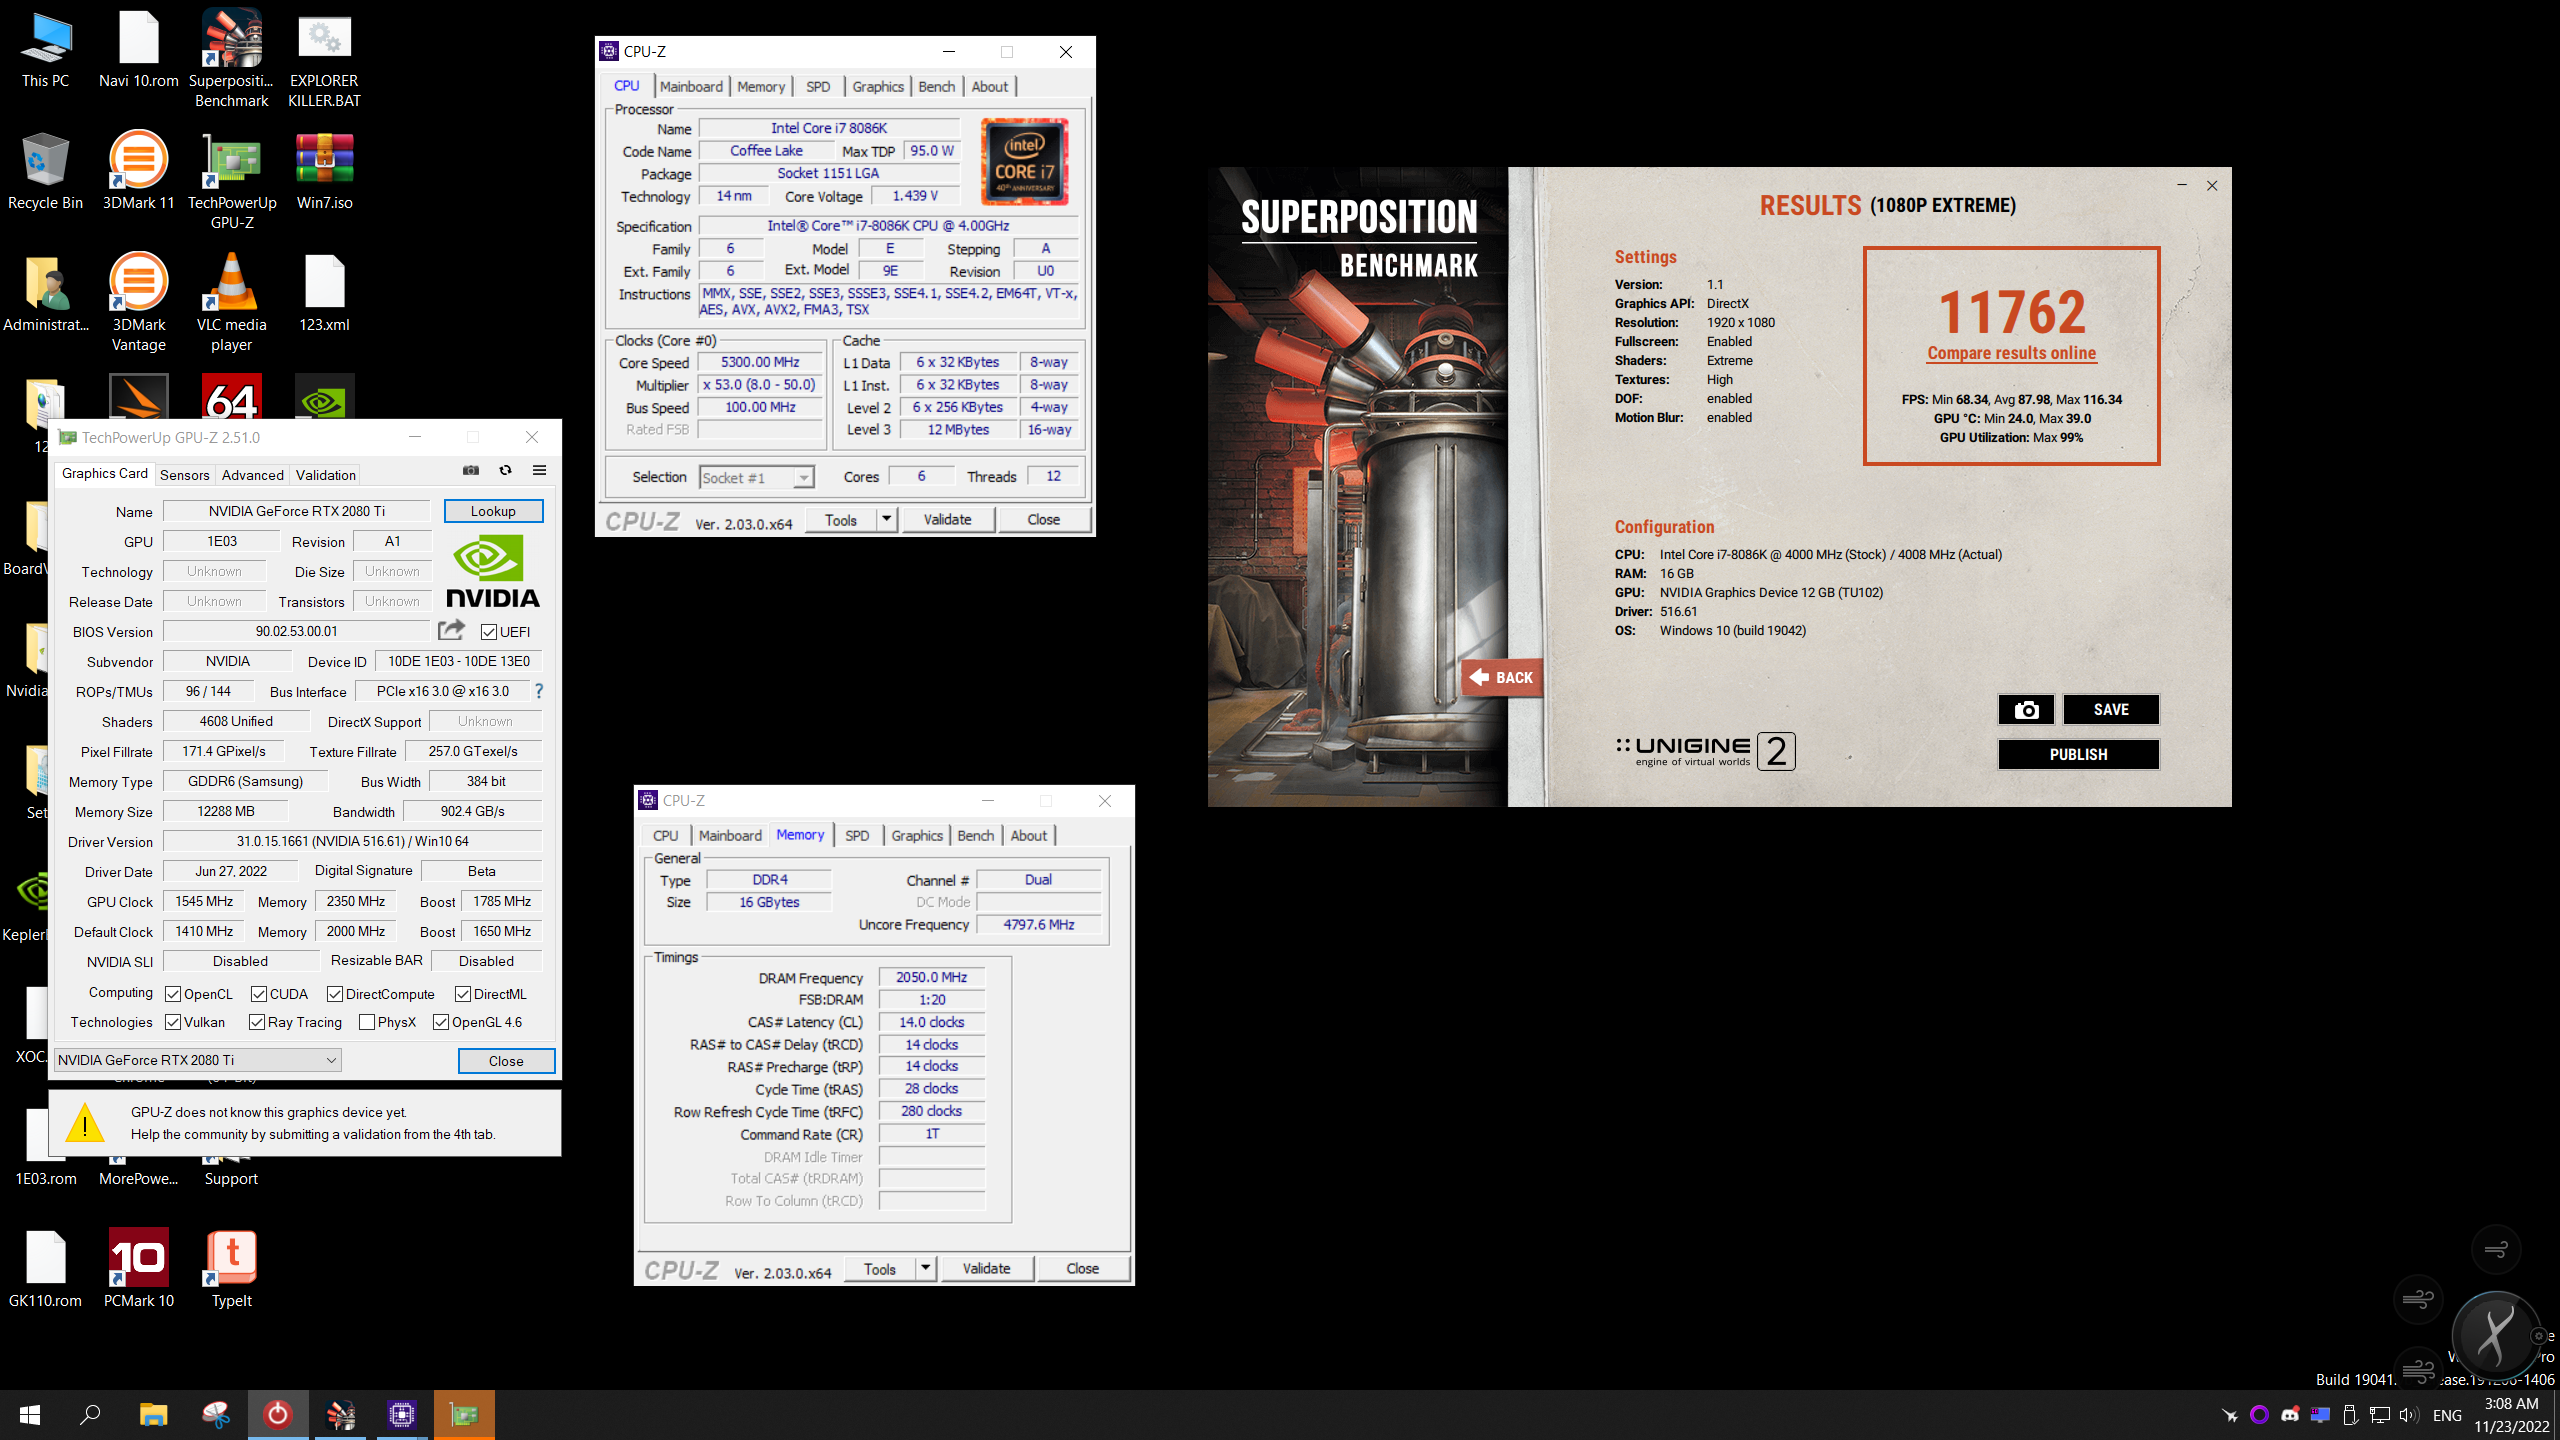Click the DRAM Frequency value field
The height and width of the screenshot is (1440, 2560).
(931, 977)
